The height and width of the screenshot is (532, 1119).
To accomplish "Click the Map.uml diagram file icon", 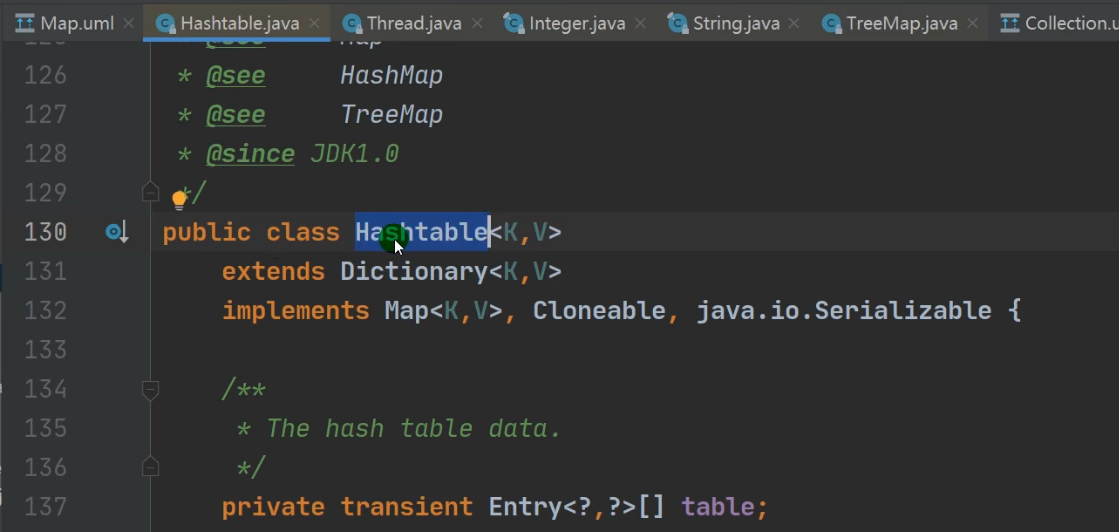I will (x=25, y=23).
